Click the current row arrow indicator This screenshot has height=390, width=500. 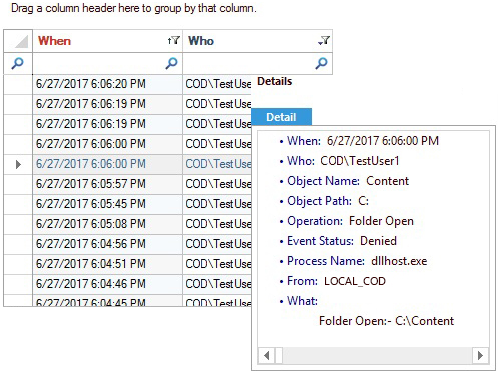coord(18,164)
